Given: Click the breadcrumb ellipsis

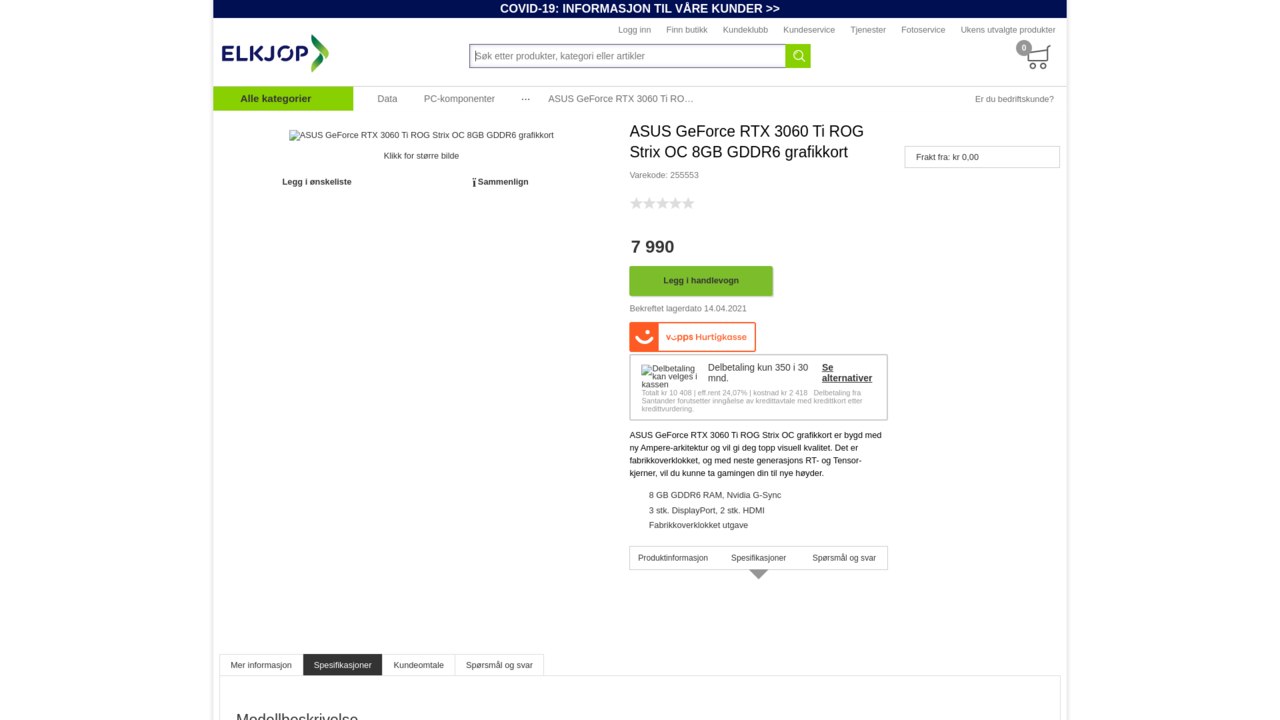Looking at the screenshot, I should (x=526, y=99).
